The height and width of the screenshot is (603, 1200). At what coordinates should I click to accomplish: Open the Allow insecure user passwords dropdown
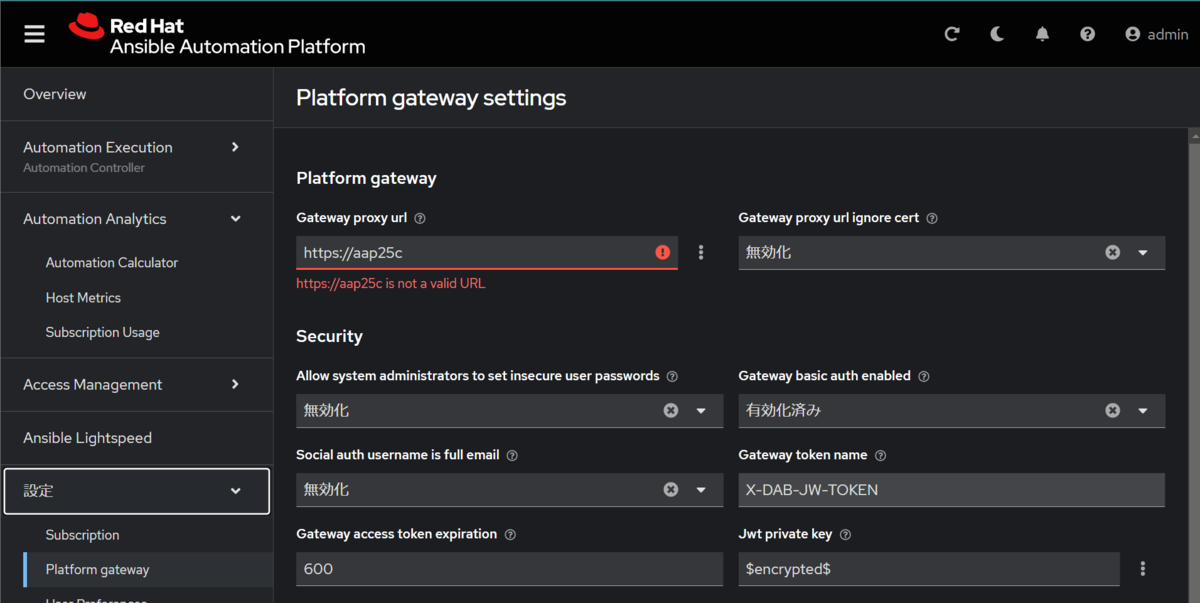click(x=701, y=411)
